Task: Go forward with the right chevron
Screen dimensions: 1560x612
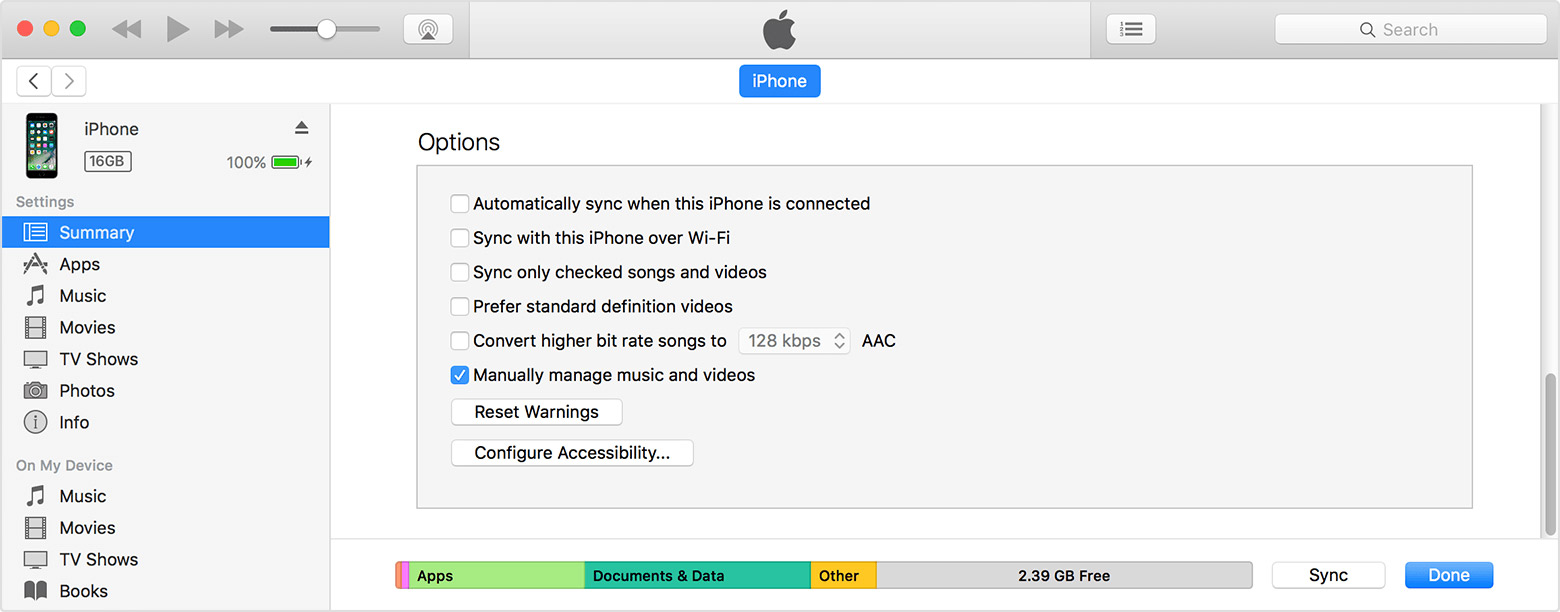Action: 69,81
